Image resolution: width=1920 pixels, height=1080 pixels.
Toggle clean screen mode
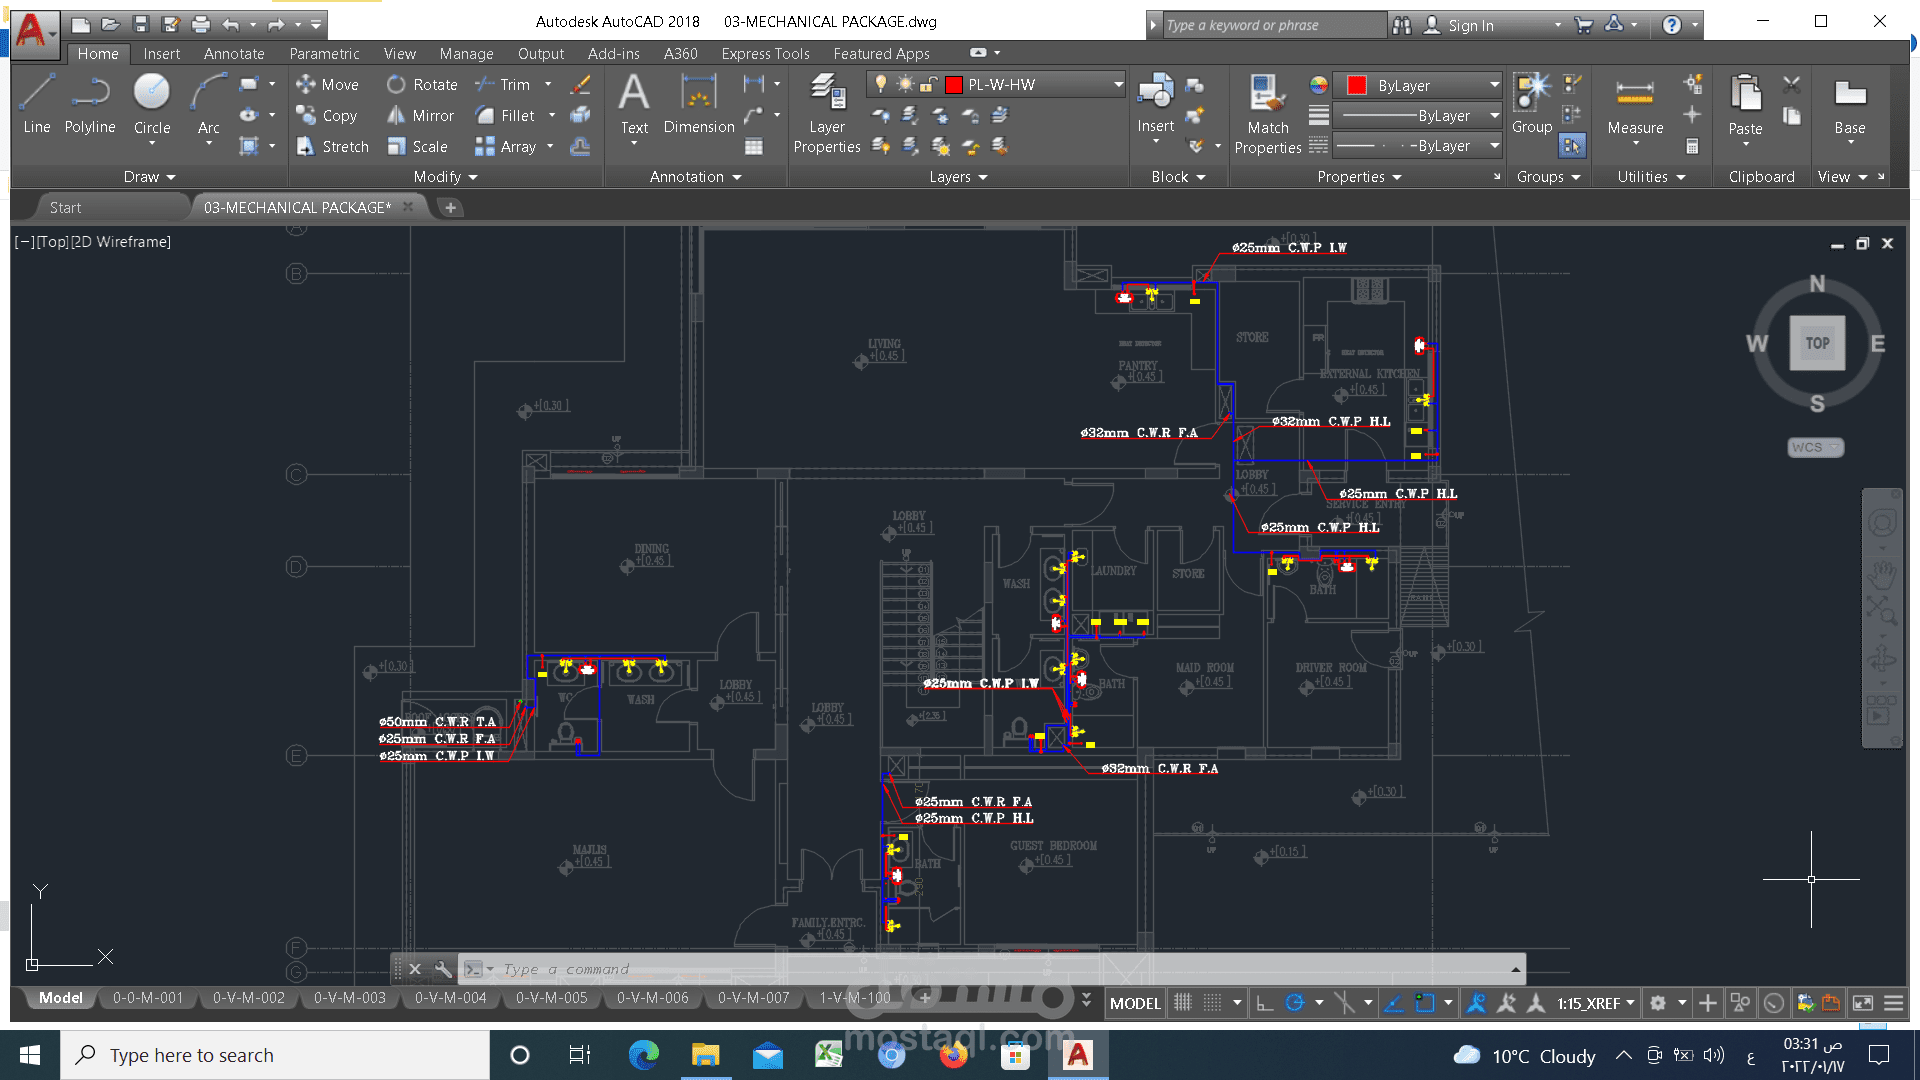tap(1862, 1002)
